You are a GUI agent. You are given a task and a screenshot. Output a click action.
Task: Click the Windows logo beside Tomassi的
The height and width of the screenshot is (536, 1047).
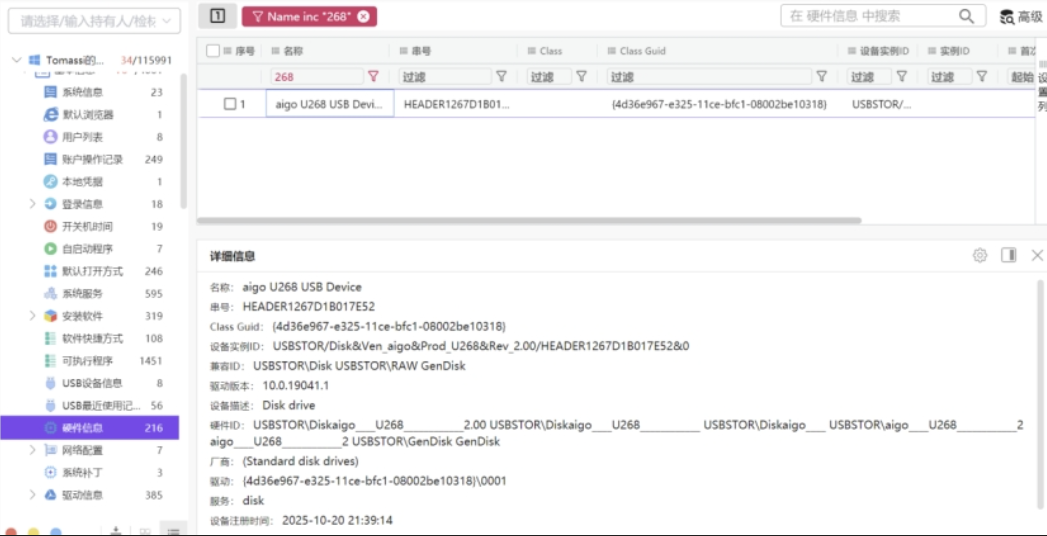(x=35, y=60)
